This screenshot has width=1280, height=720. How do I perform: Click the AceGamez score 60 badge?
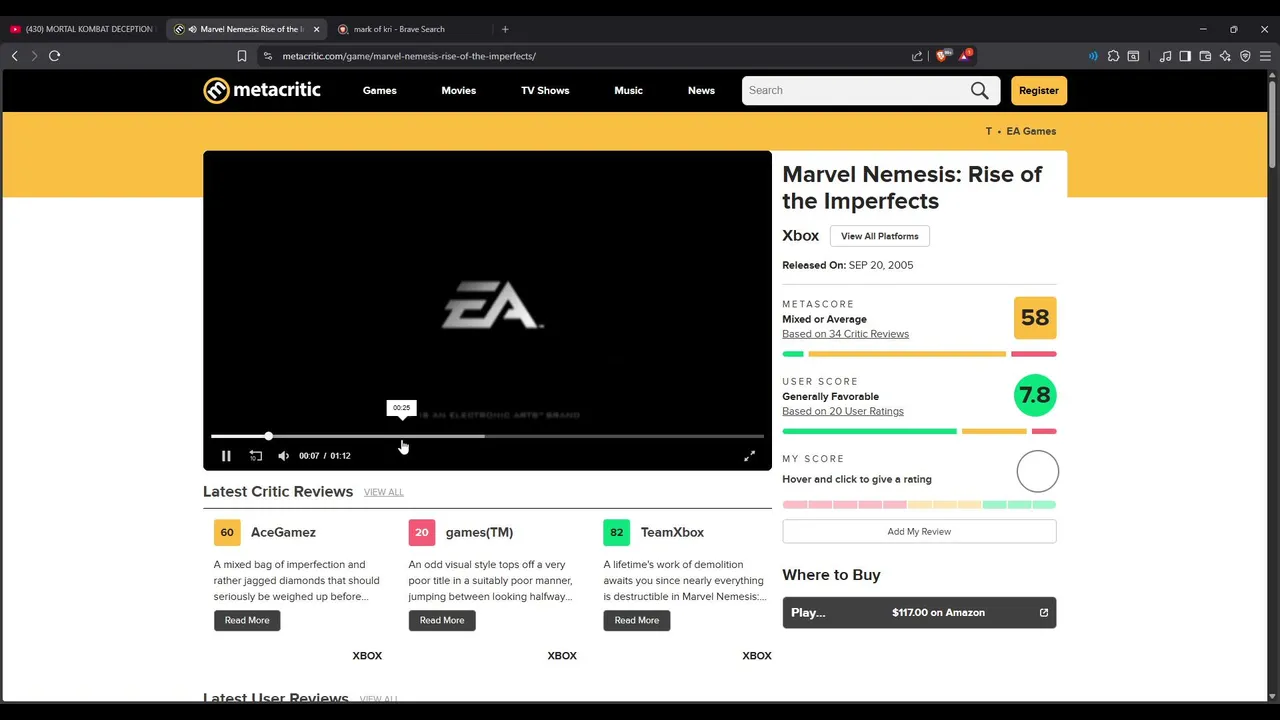(227, 532)
